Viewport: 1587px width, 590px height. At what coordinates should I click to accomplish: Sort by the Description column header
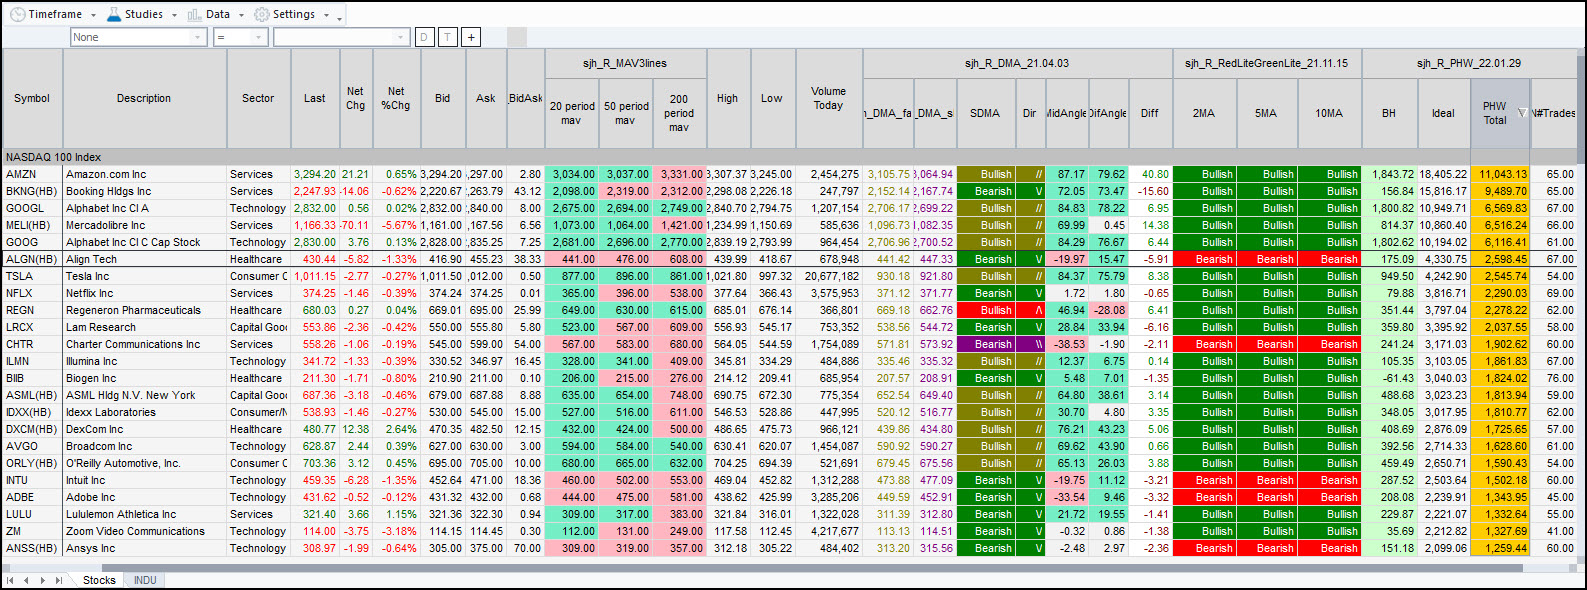pyautogui.click(x=144, y=98)
